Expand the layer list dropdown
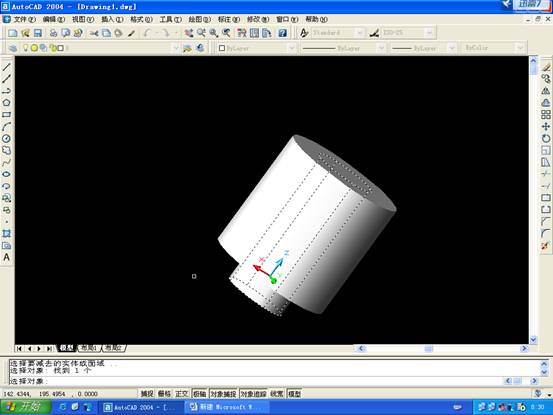 pos(176,48)
